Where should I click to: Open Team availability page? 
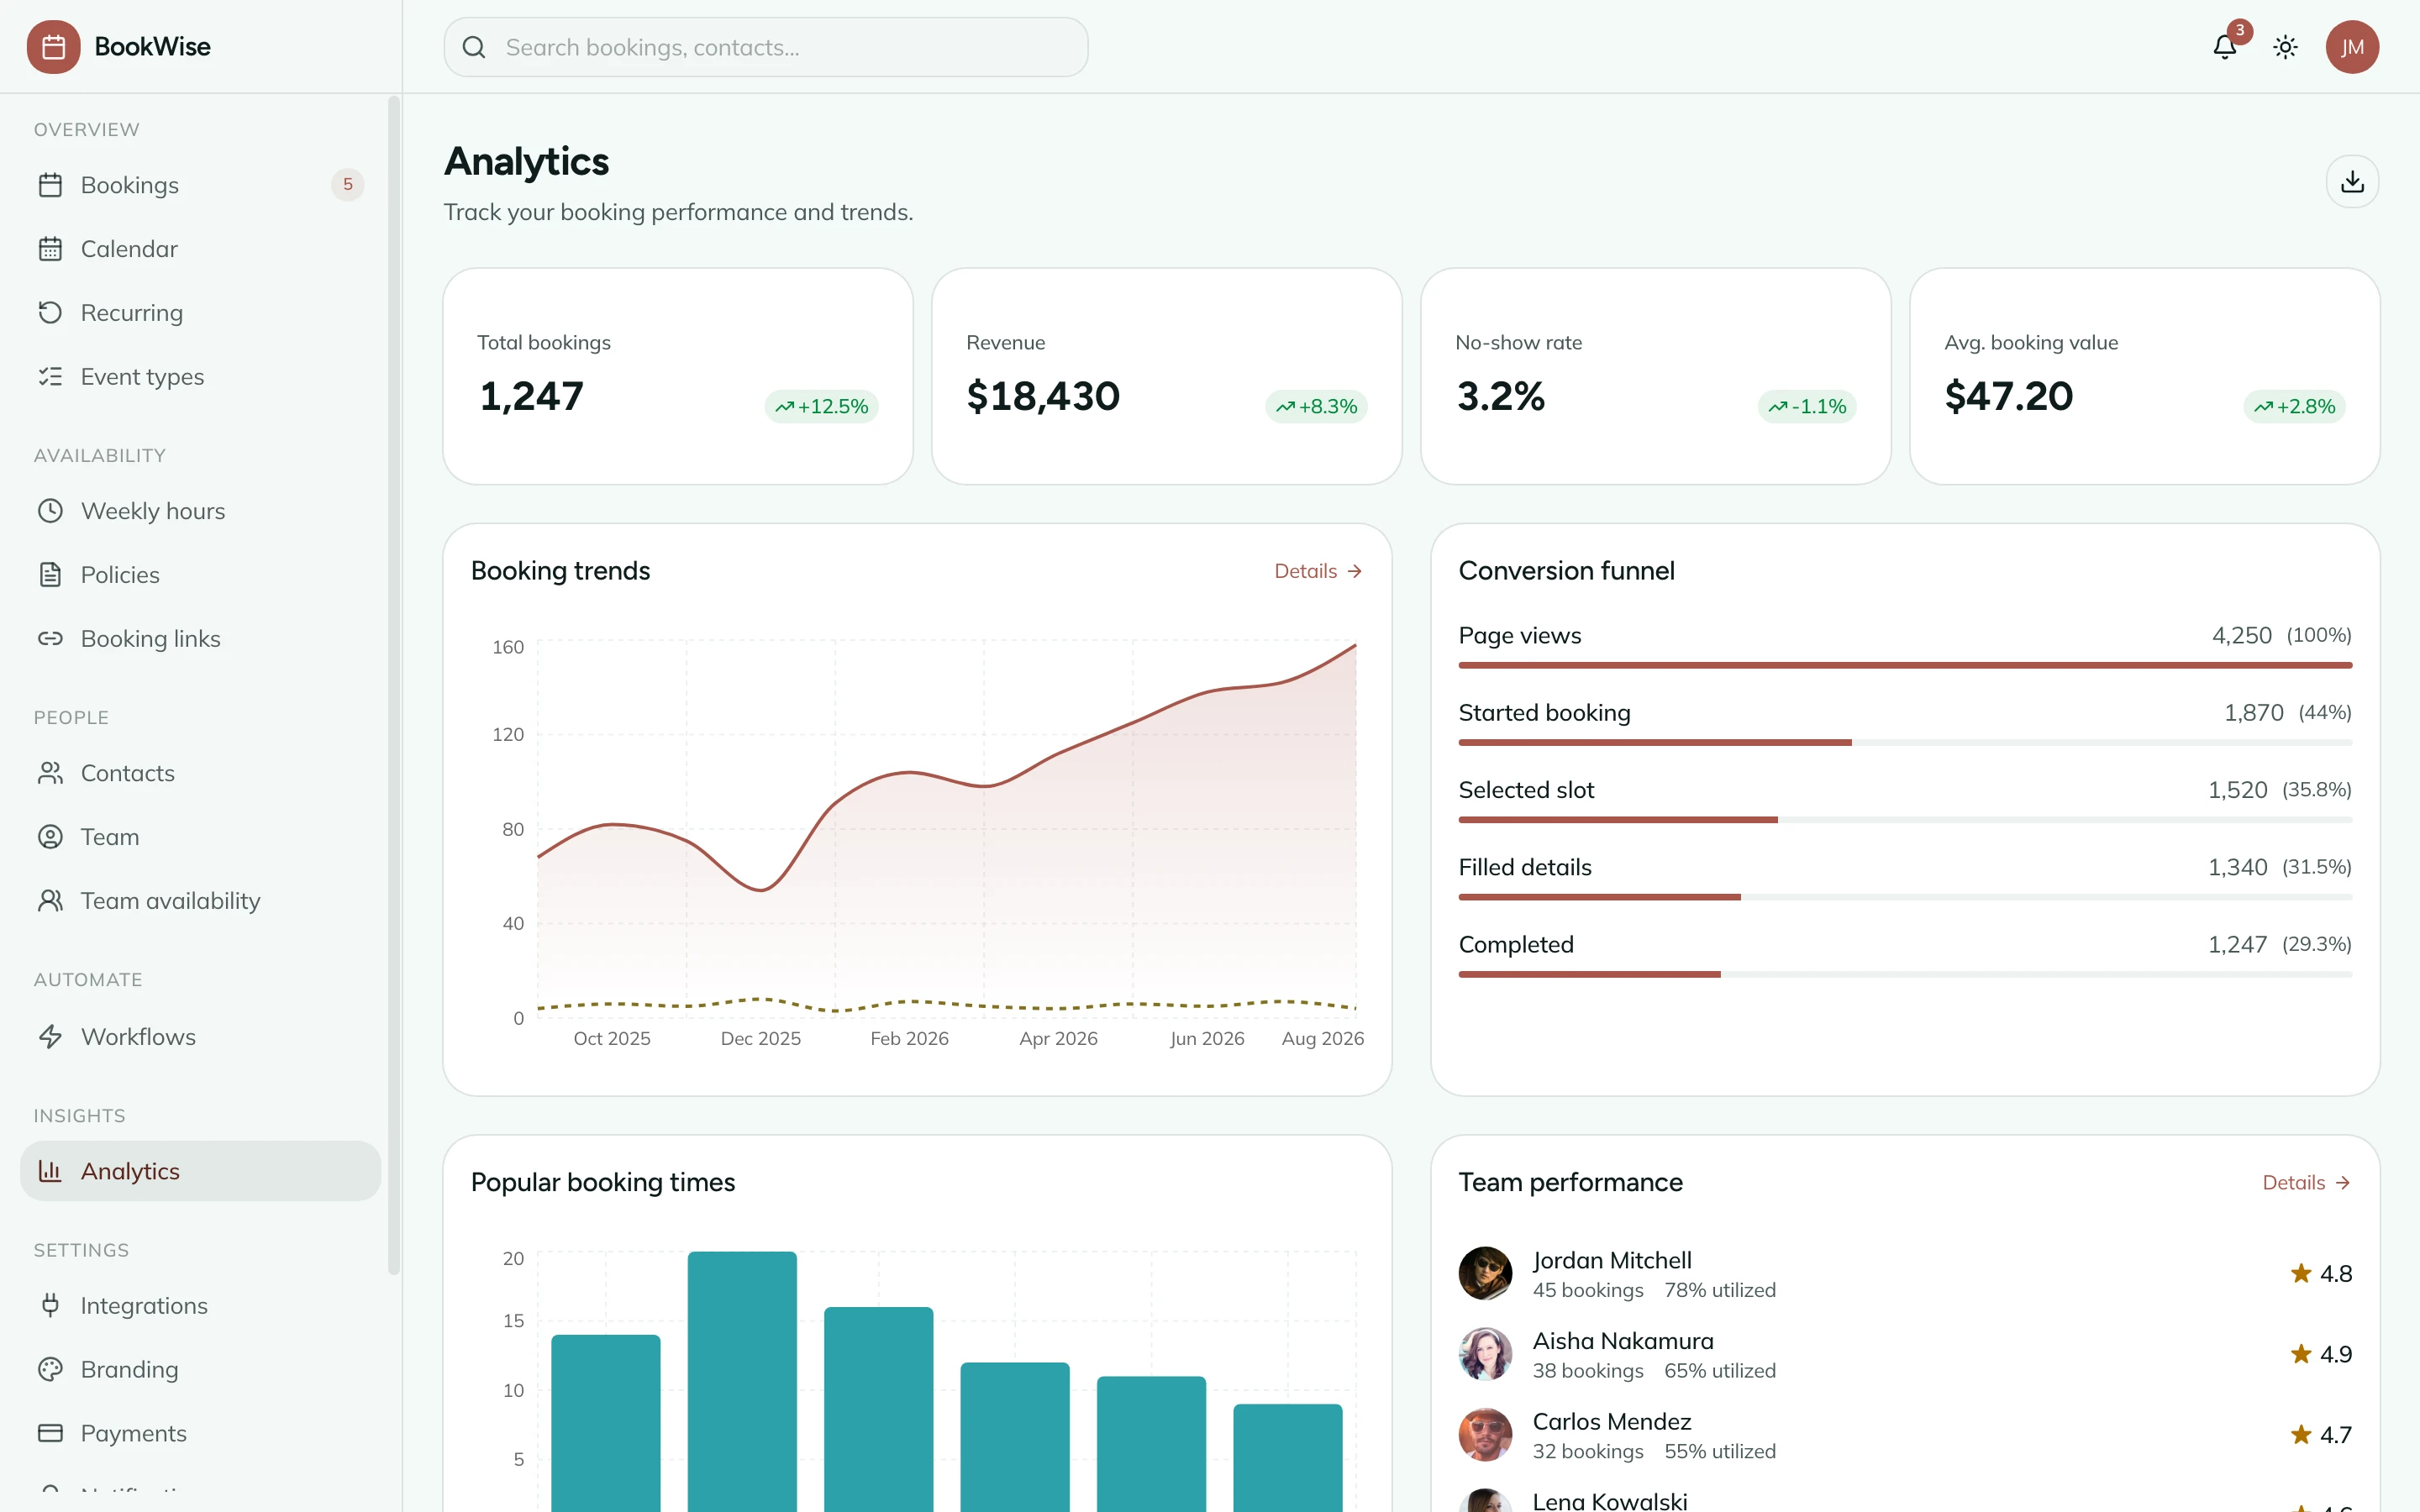click(x=200, y=901)
